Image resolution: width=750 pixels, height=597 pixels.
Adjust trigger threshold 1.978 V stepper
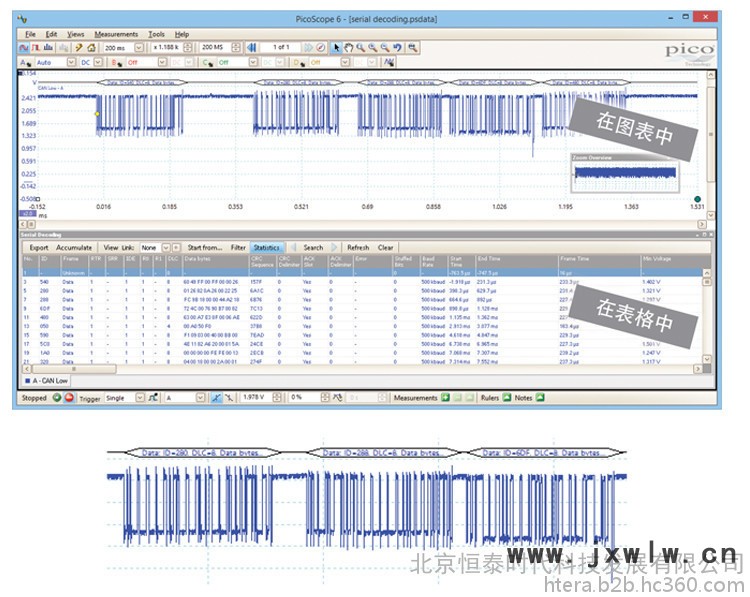(277, 398)
